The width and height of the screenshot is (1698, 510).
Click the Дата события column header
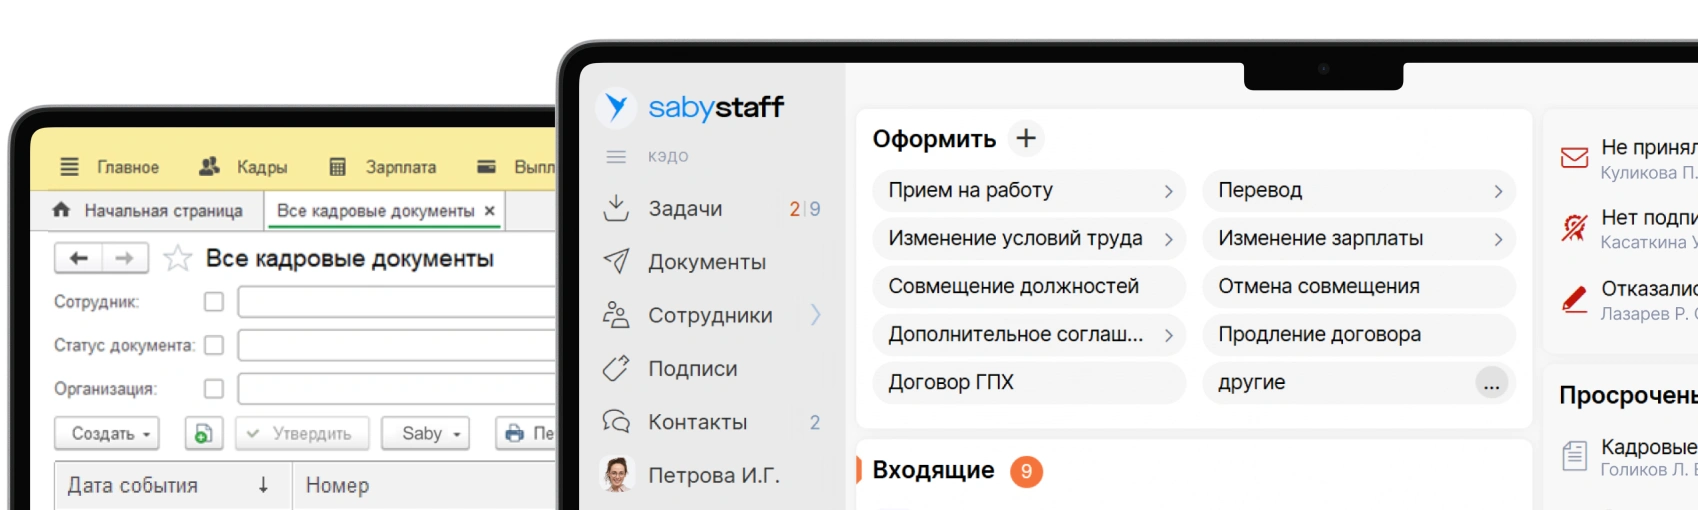pos(132,485)
